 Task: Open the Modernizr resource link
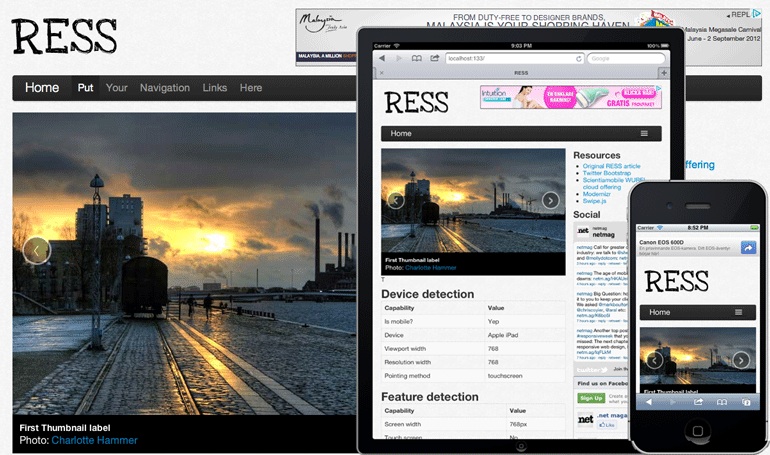[597, 194]
